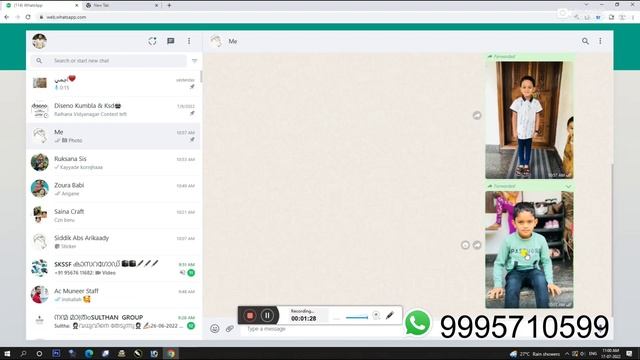Viewport: 640px width, 360px height.
Task: Open contact info via the Me header avatar
Action: click(x=216, y=41)
